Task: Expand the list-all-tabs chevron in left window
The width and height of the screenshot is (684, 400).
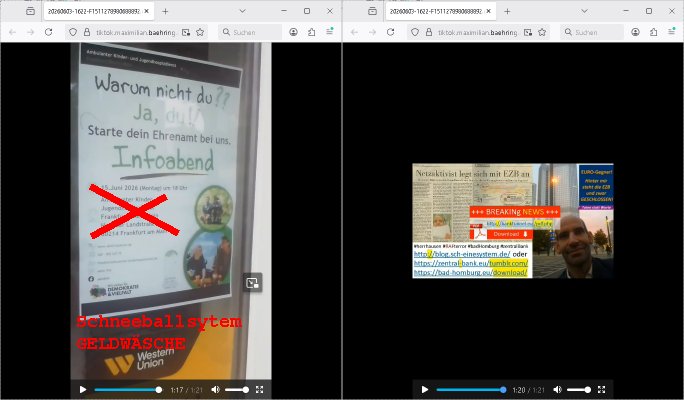Action: [243, 11]
